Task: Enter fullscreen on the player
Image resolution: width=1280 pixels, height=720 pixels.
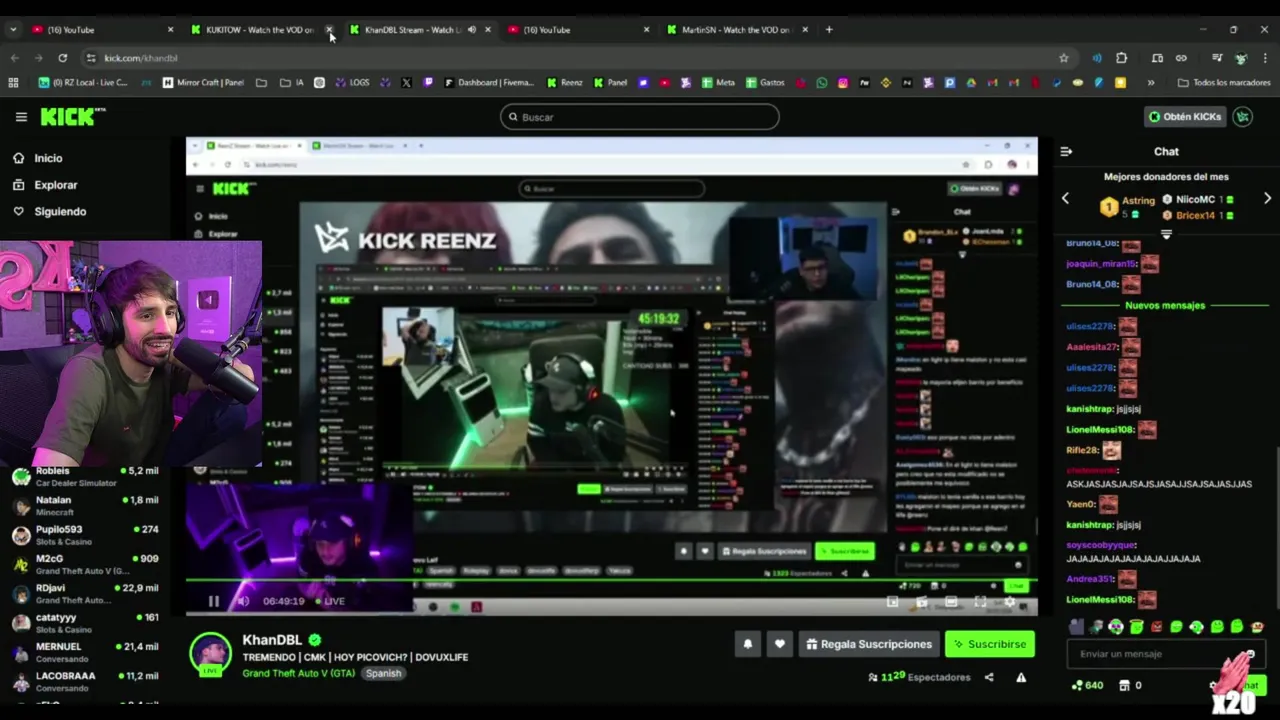Action: pos(980,601)
